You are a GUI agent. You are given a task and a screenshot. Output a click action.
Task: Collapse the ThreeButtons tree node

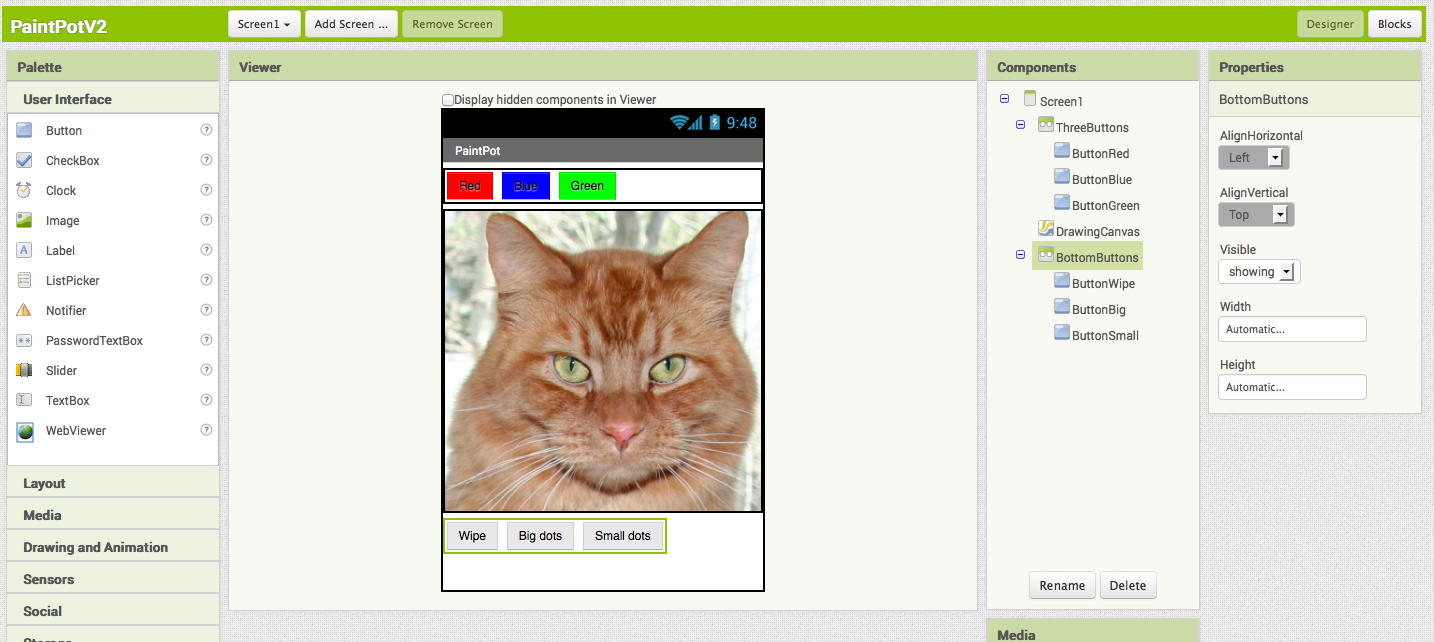click(1020, 125)
